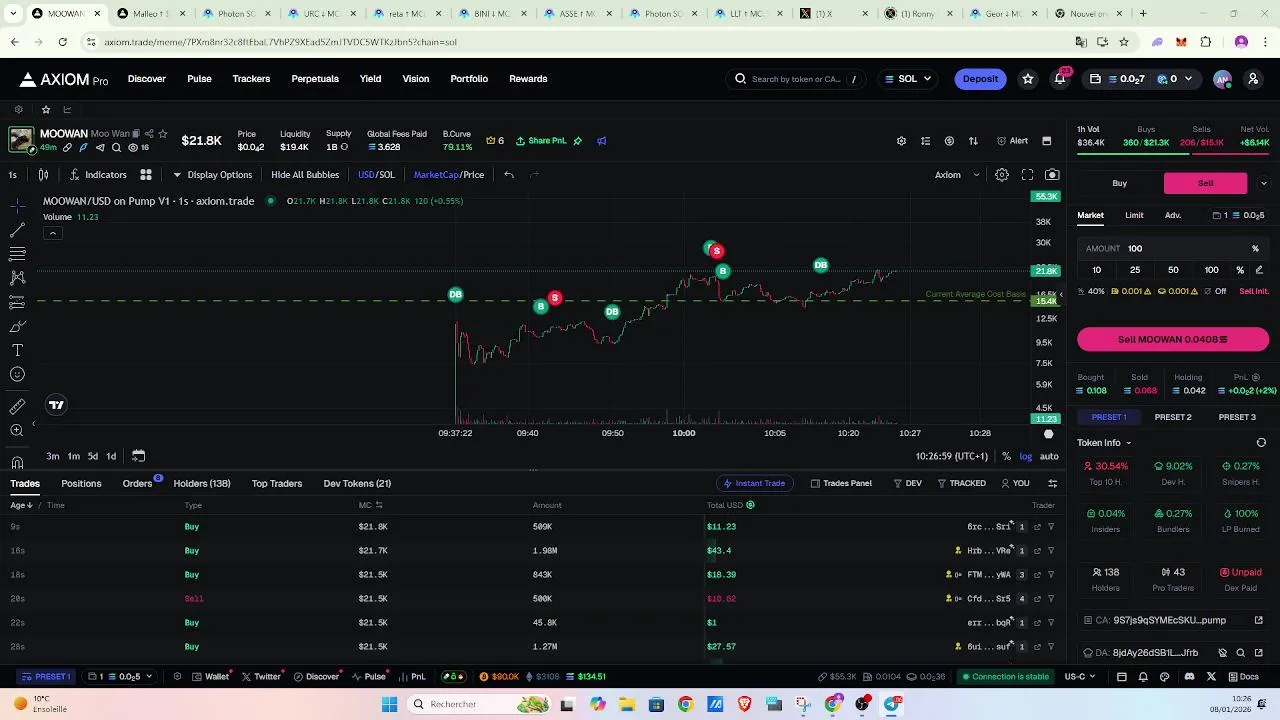
Task: Open the watchlist star icon in header
Action: click(1028, 79)
